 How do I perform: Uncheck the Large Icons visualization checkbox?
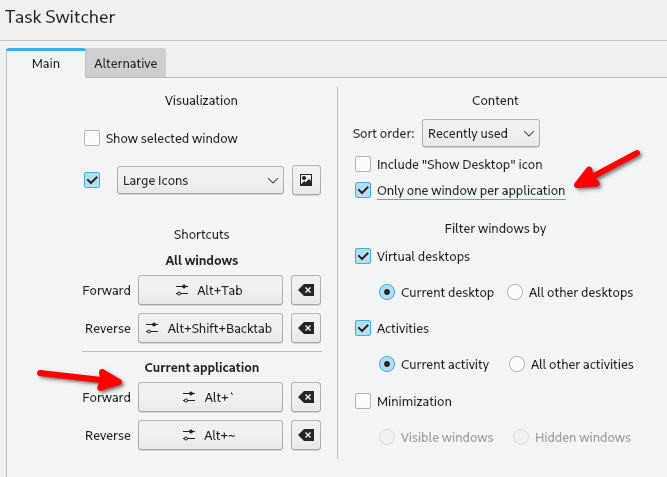coord(92,181)
